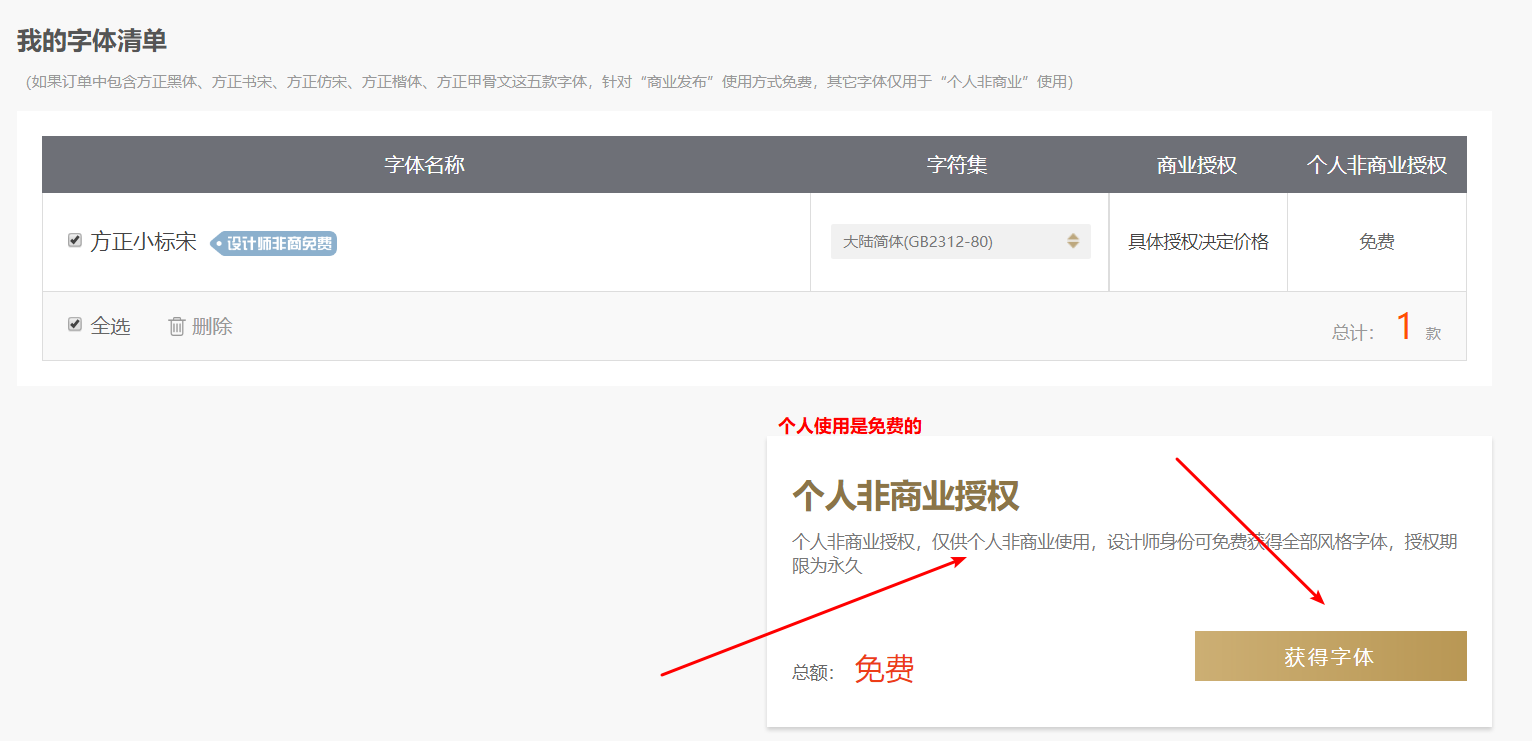Click the up-down arrow in the charset selector
The image size is (1532, 741).
(1075, 241)
